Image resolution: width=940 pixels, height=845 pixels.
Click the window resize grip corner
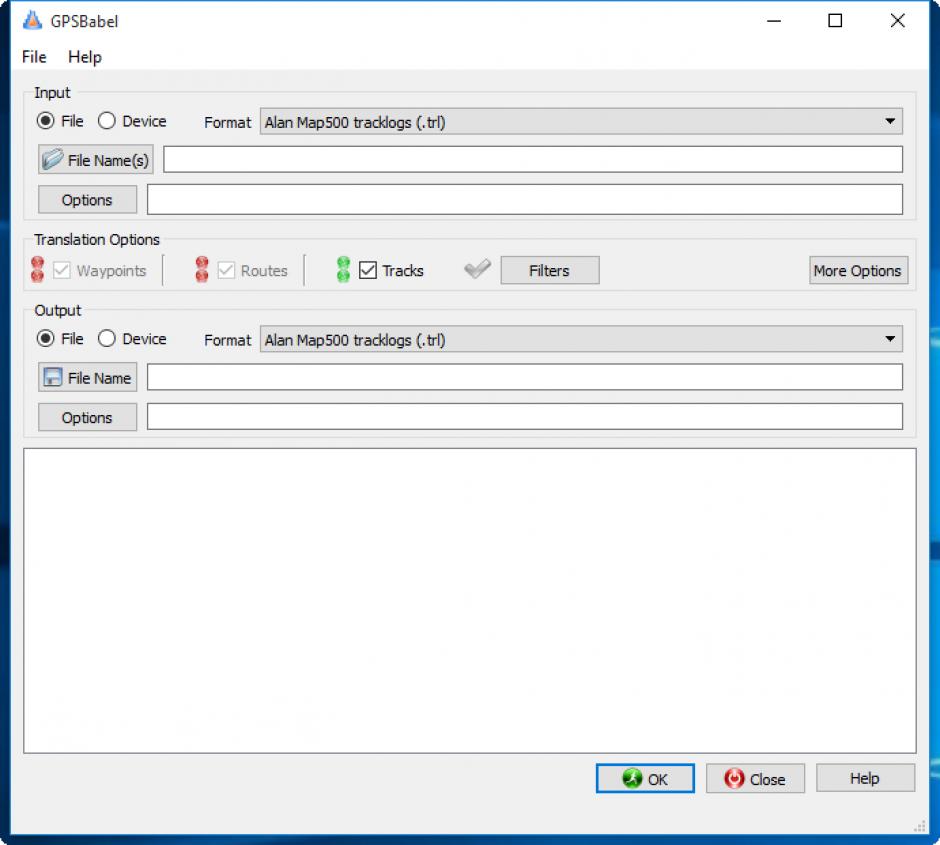pyautogui.click(x=920, y=827)
